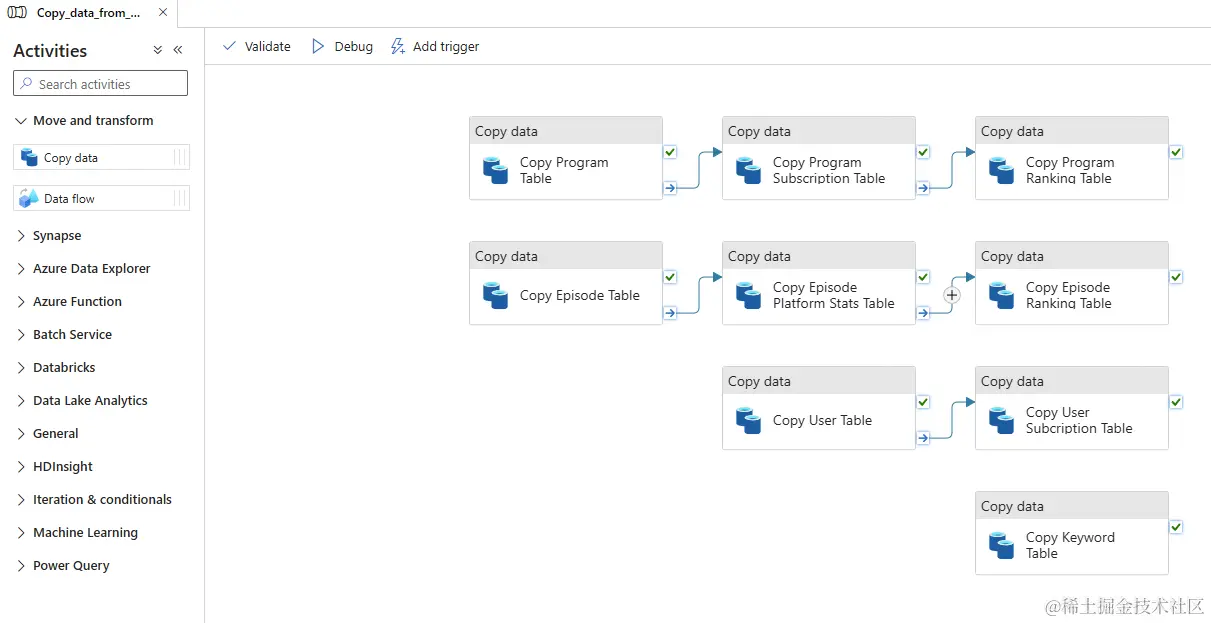The height and width of the screenshot is (623, 1211).
Task: Click the Copy User Table label
Action: click(822, 420)
